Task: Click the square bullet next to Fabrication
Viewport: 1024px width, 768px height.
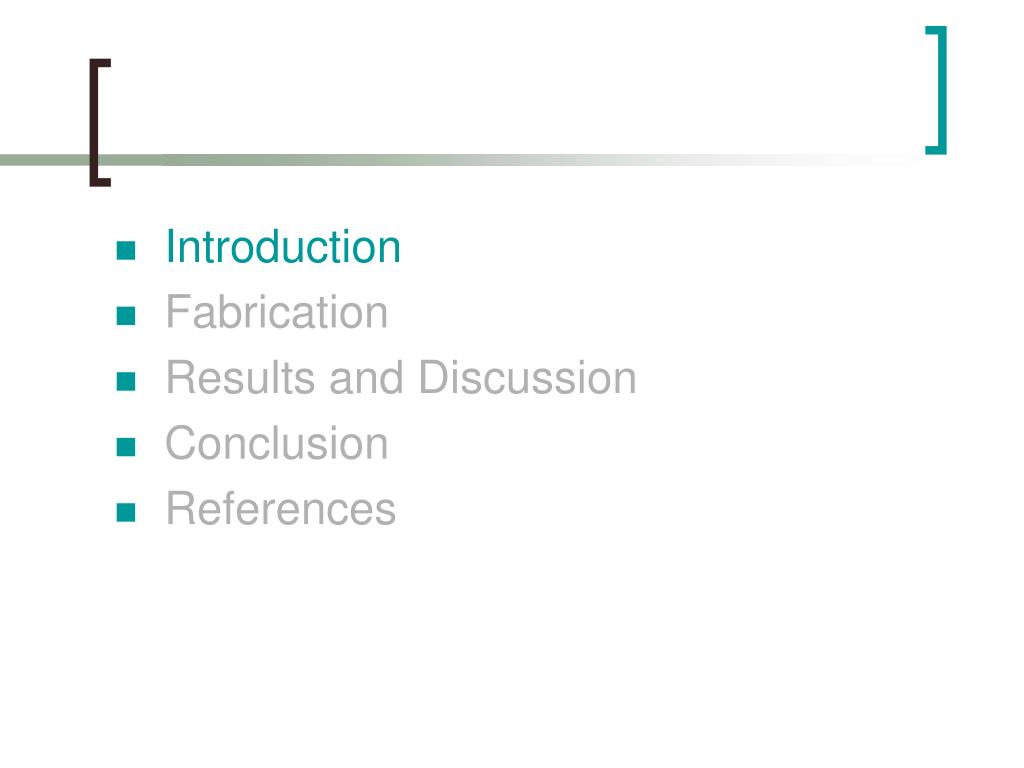Action: click(x=126, y=316)
